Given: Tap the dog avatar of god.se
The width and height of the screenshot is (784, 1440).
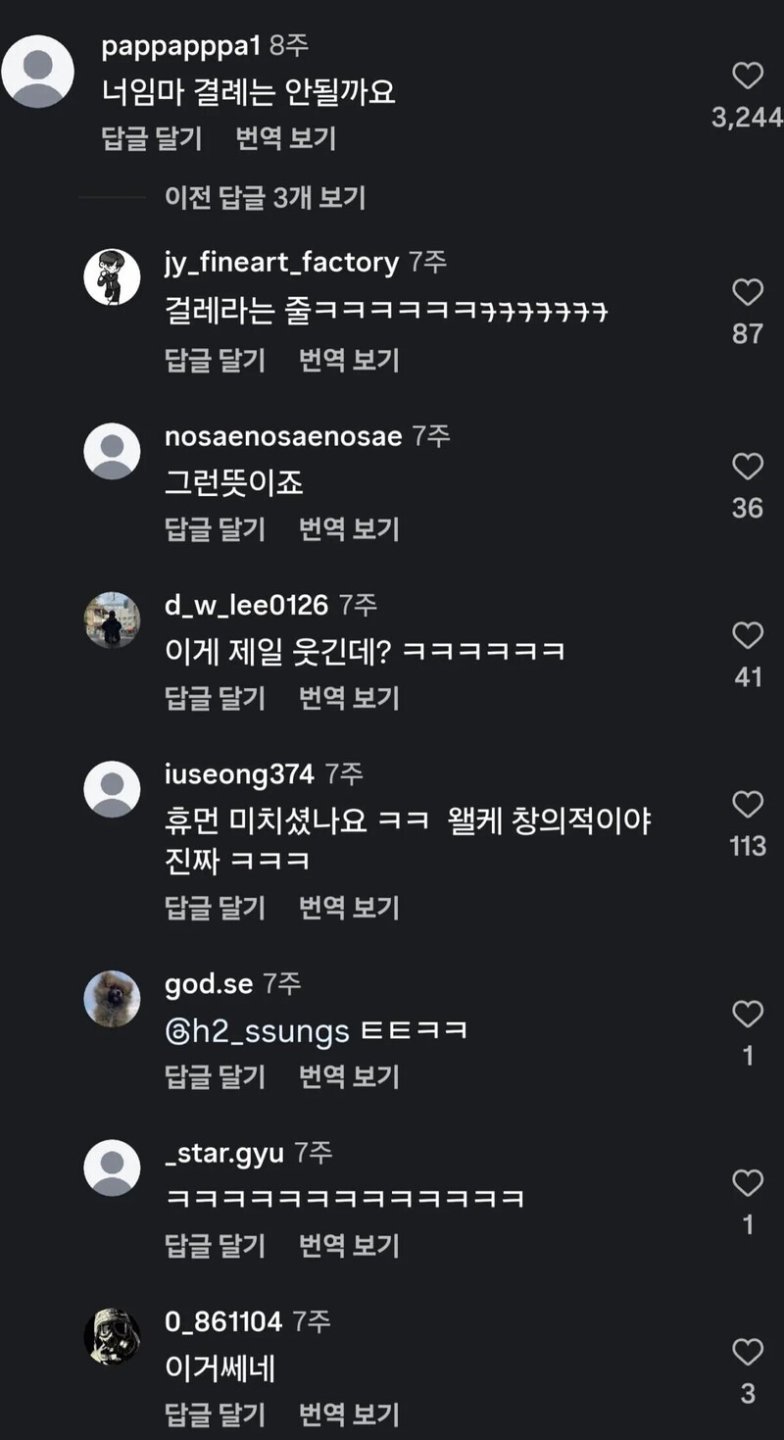Looking at the screenshot, I should click(112, 998).
